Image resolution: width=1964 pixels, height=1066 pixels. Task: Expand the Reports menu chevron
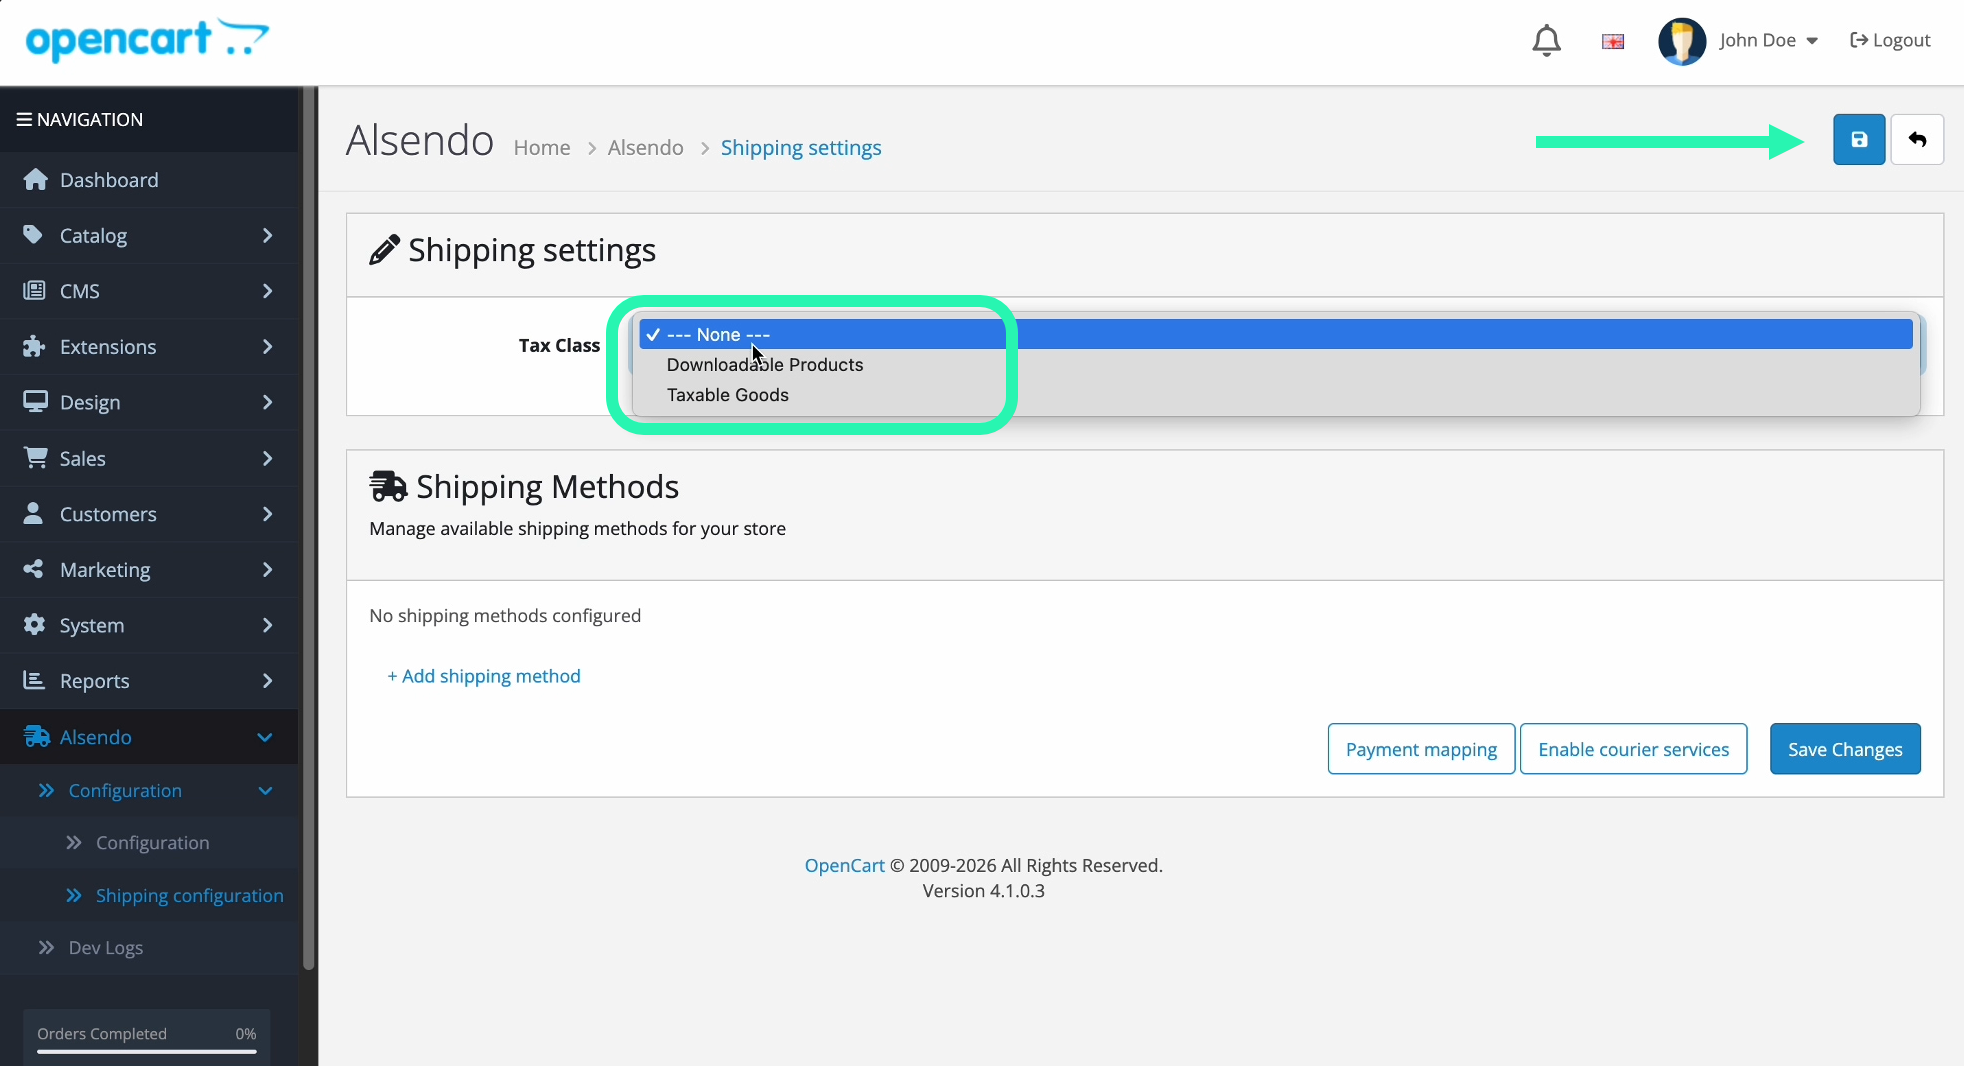[267, 681]
